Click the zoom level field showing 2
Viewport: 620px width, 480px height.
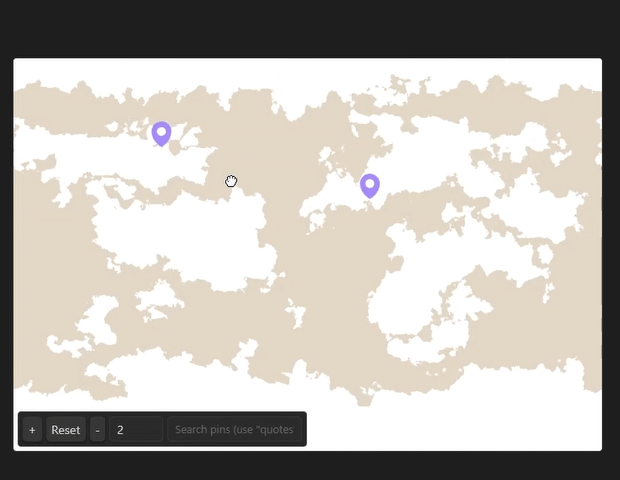[x=136, y=429]
